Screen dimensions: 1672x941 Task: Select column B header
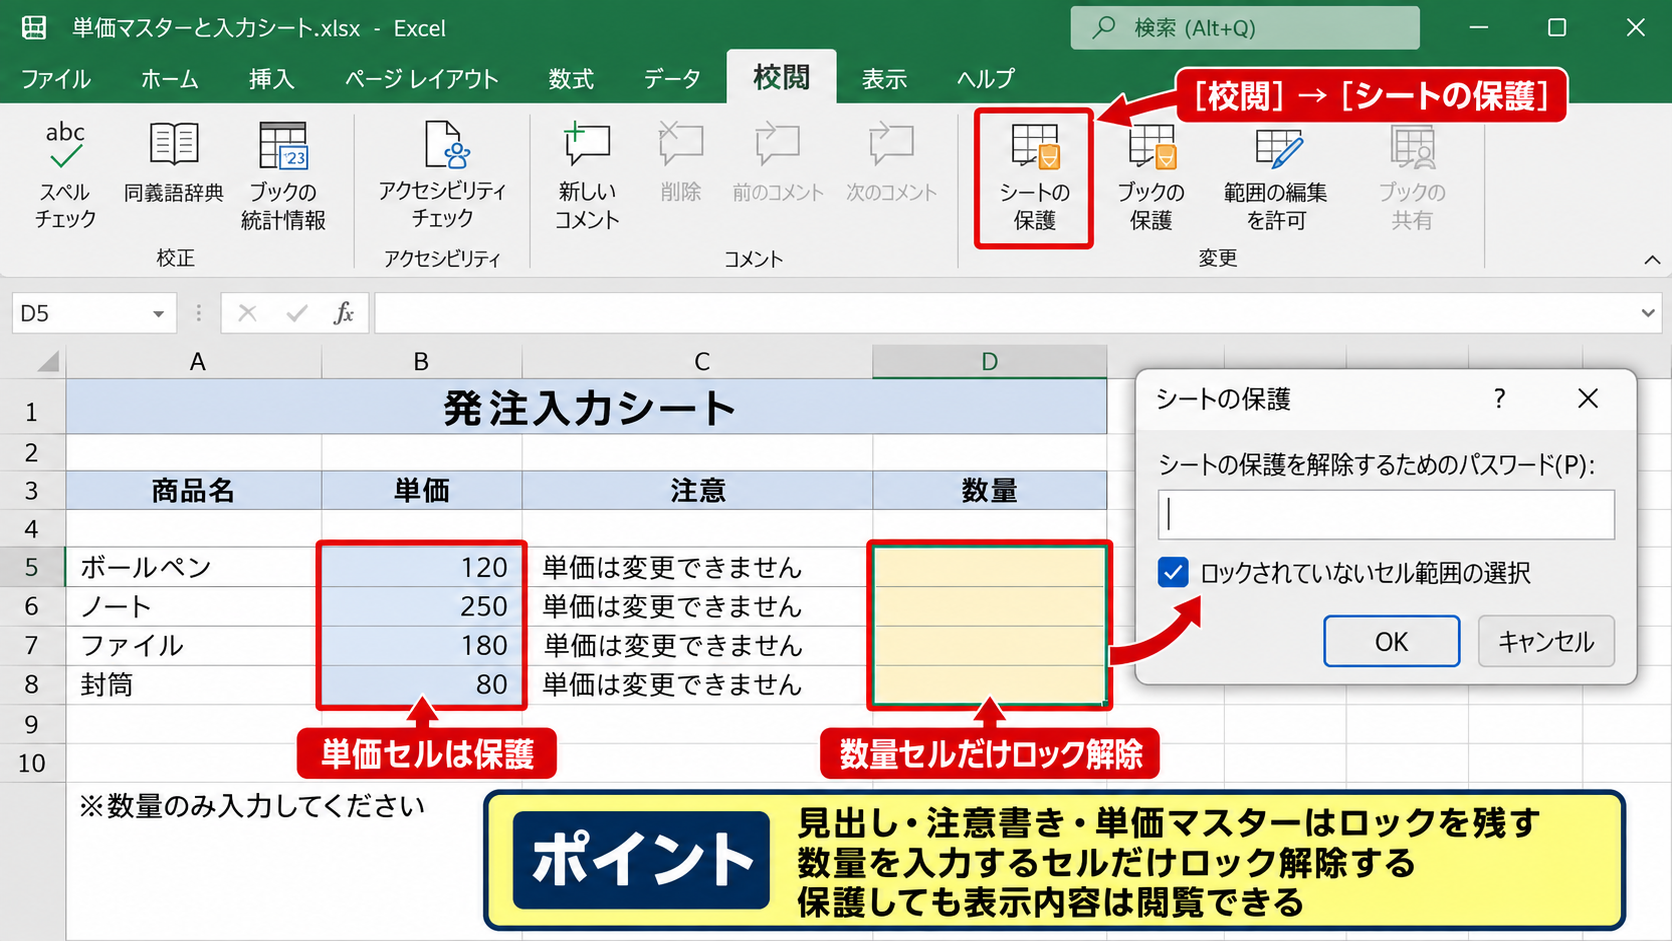421,361
